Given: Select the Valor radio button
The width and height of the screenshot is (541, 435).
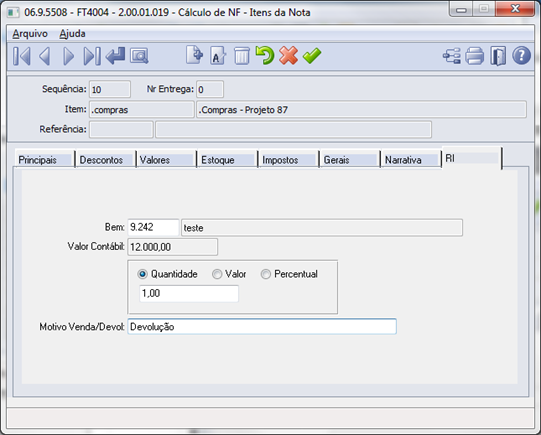Looking at the screenshot, I should (x=217, y=274).
